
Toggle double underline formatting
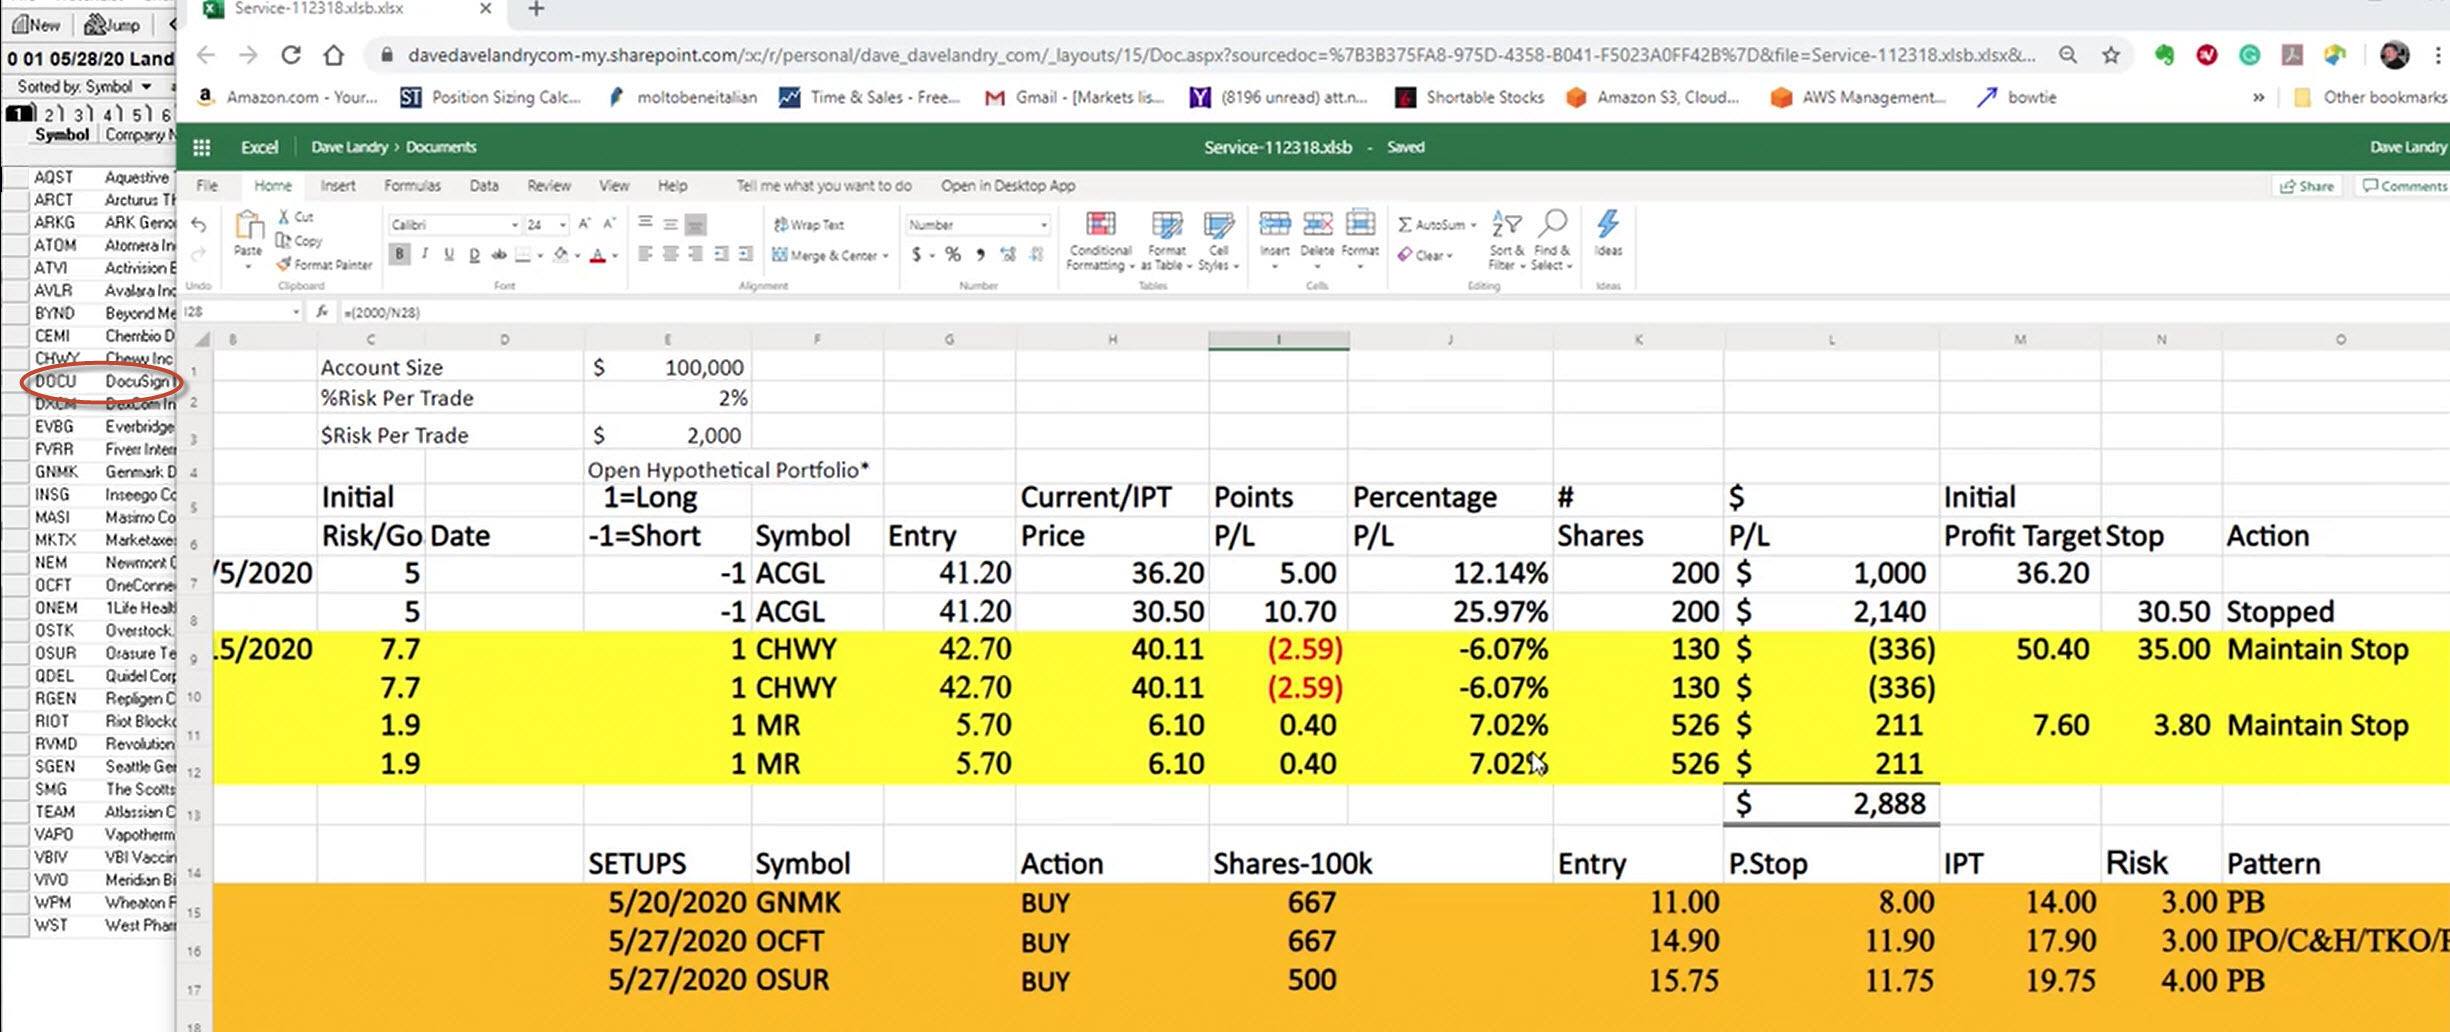click(x=474, y=255)
